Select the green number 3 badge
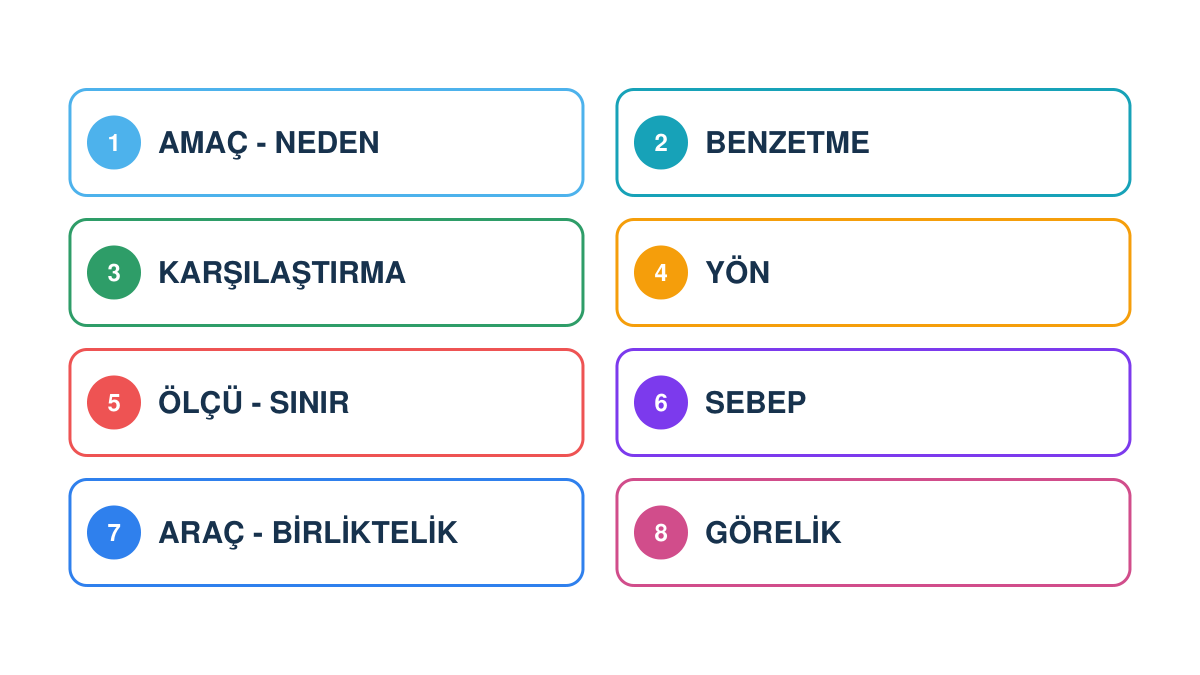The image size is (1200, 675). pyautogui.click(x=114, y=273)
